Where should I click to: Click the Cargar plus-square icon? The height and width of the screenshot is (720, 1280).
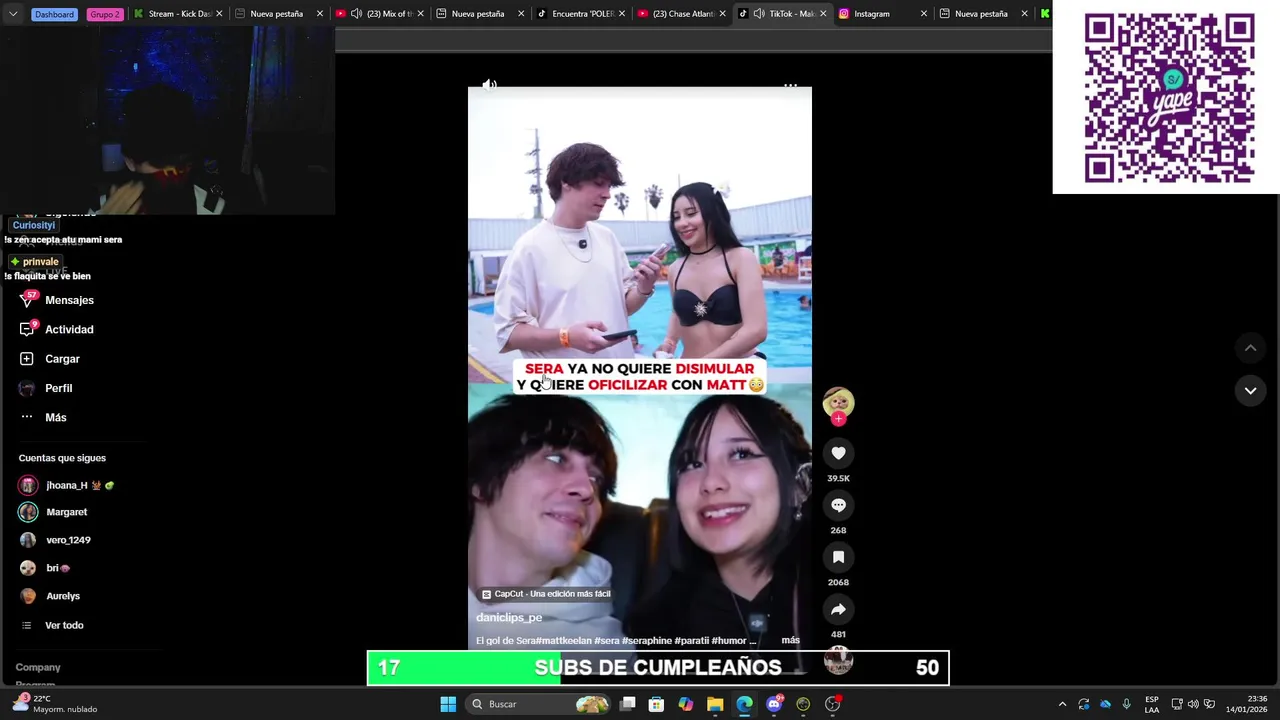(x=27, y=359)
